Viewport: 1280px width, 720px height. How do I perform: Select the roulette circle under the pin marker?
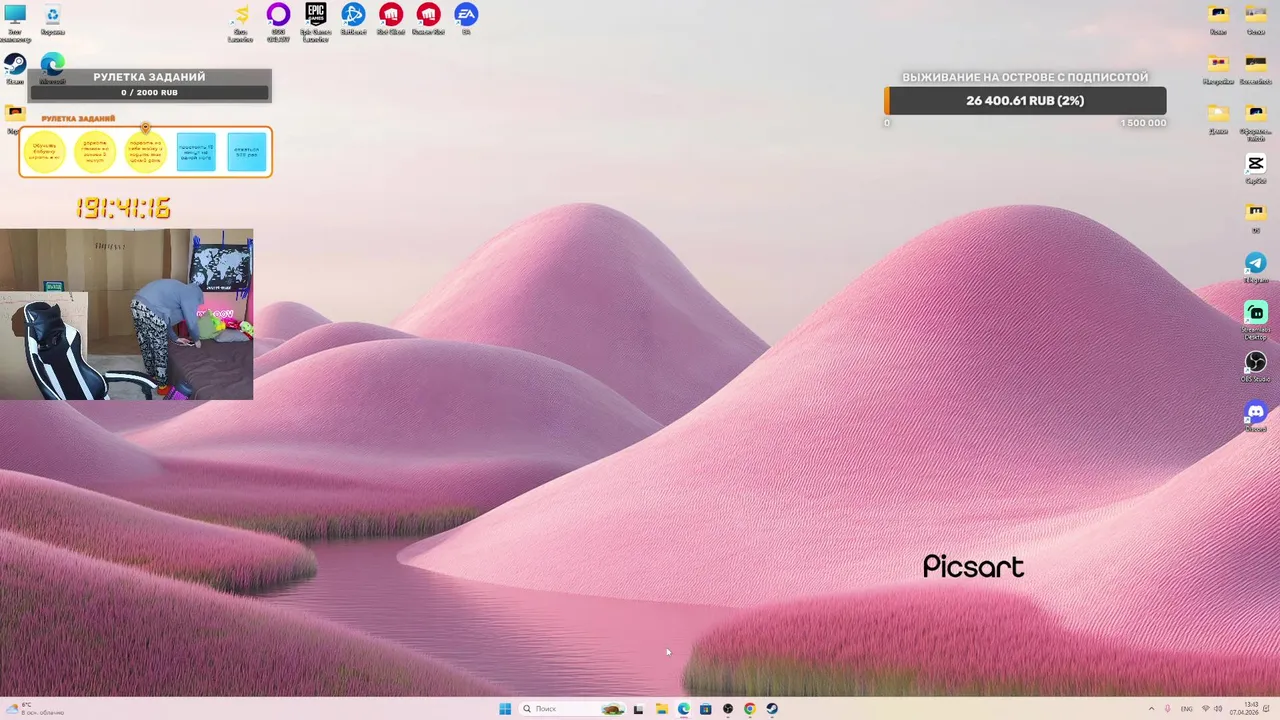145,152
